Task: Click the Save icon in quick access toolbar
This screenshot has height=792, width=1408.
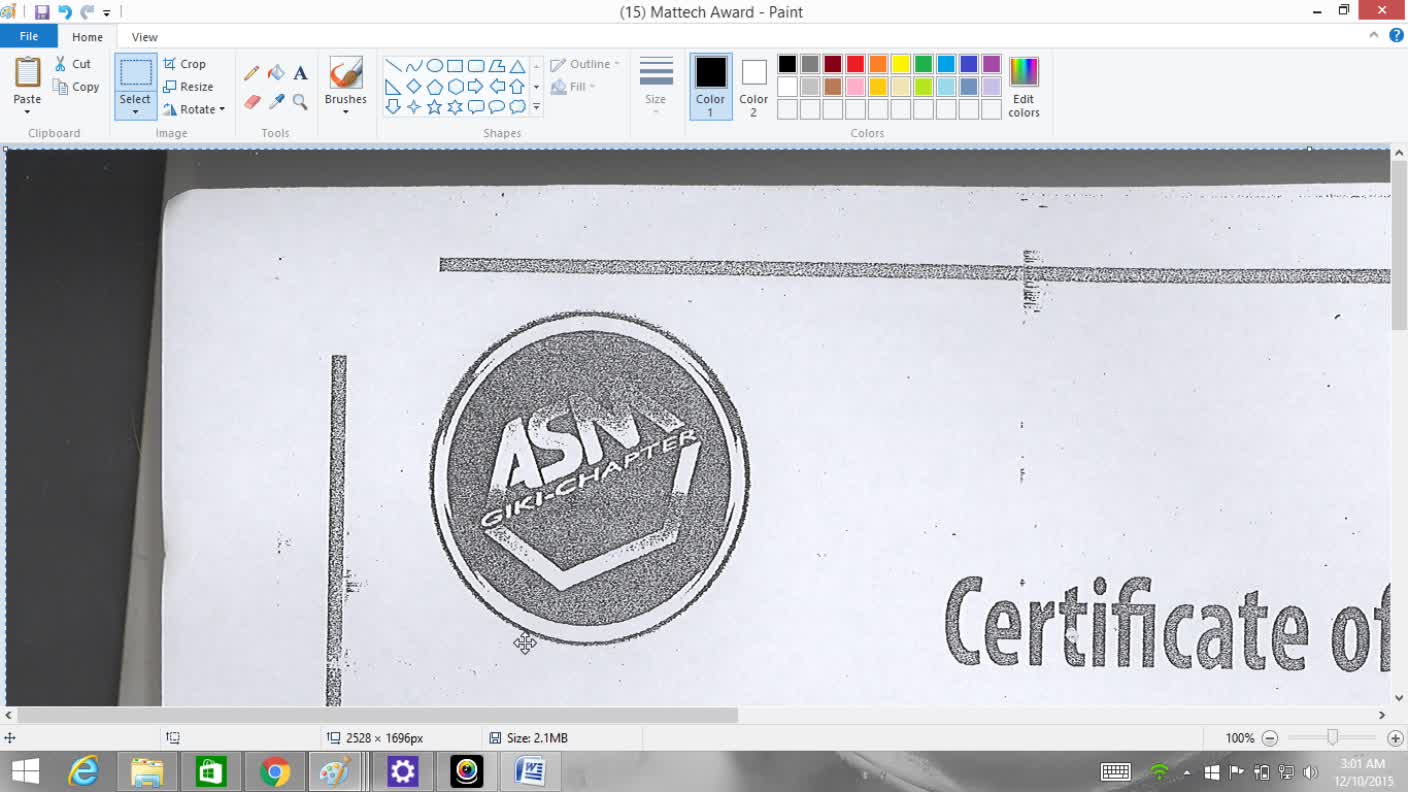Action: [42, 12]
